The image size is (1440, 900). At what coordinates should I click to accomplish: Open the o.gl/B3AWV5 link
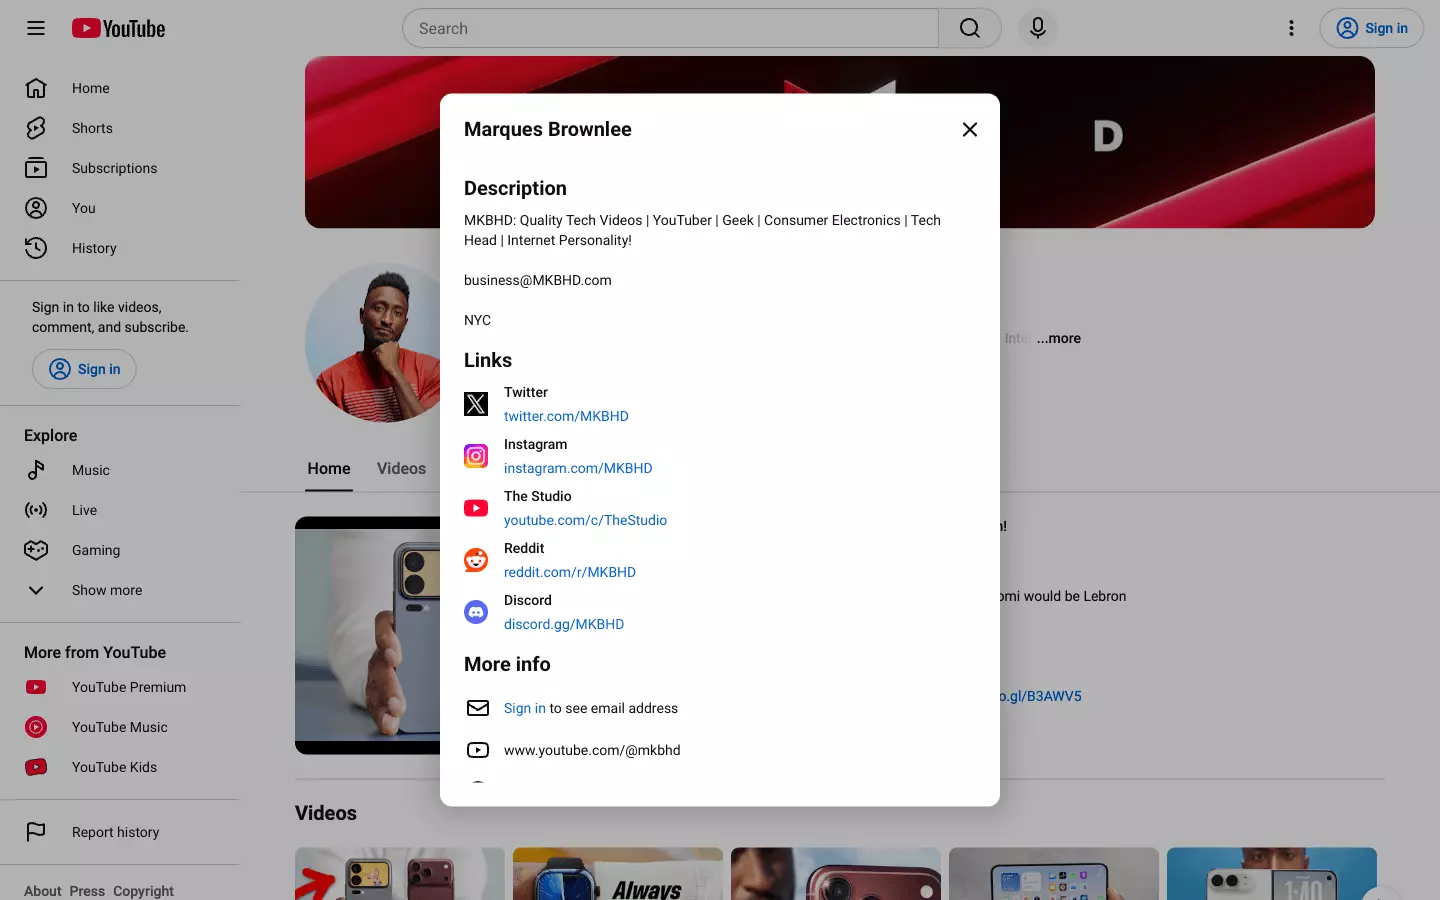pos(1041,696)
